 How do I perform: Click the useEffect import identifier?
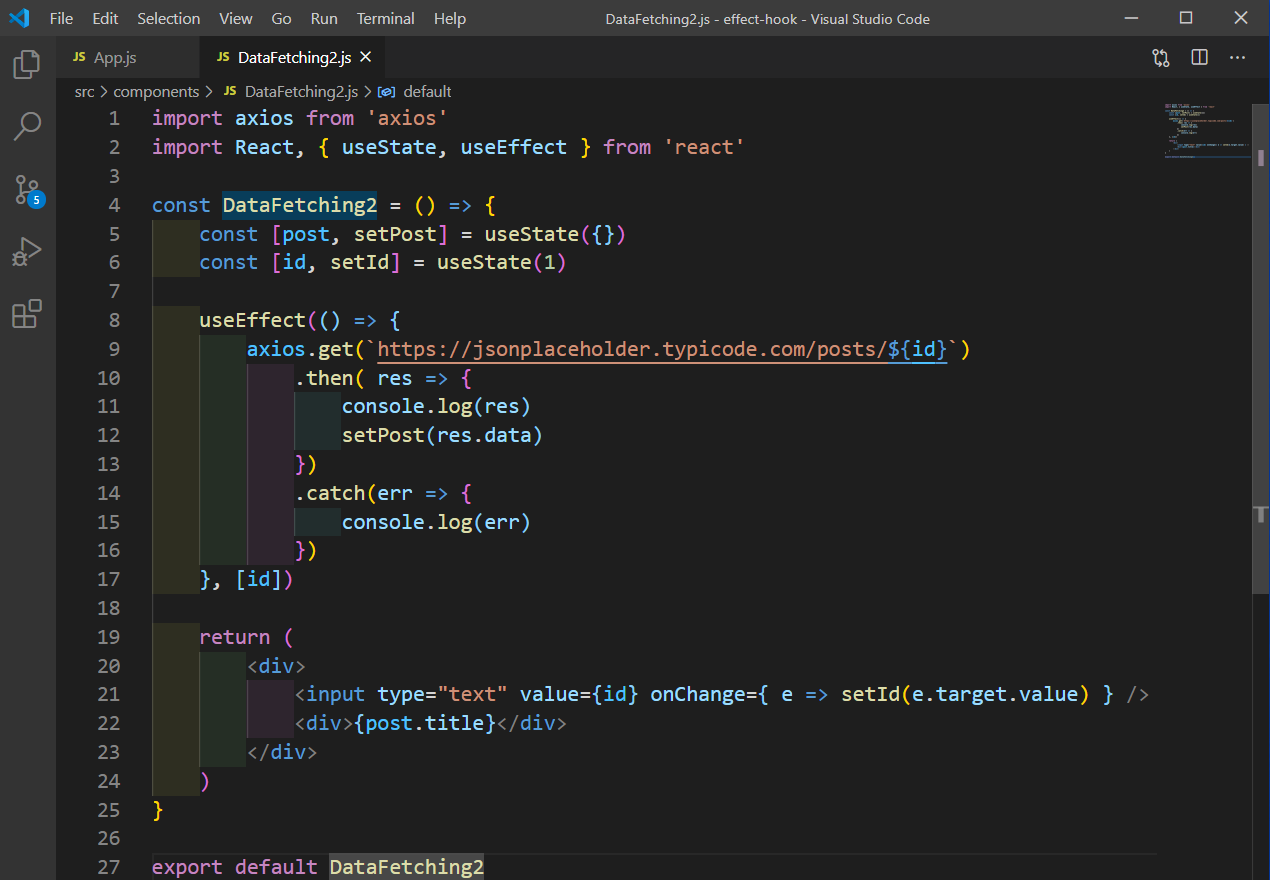click(514, 147)
